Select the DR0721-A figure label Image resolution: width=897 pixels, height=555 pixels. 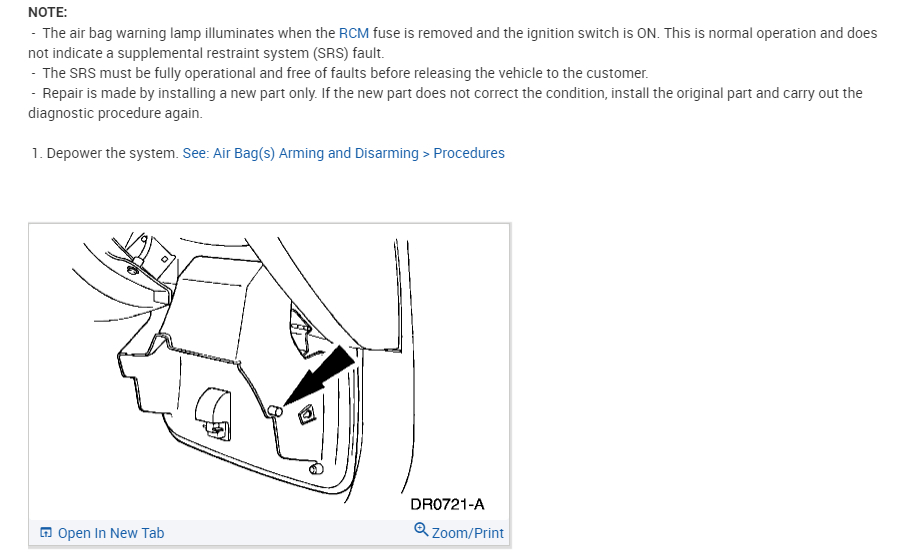tap(447, 504)
